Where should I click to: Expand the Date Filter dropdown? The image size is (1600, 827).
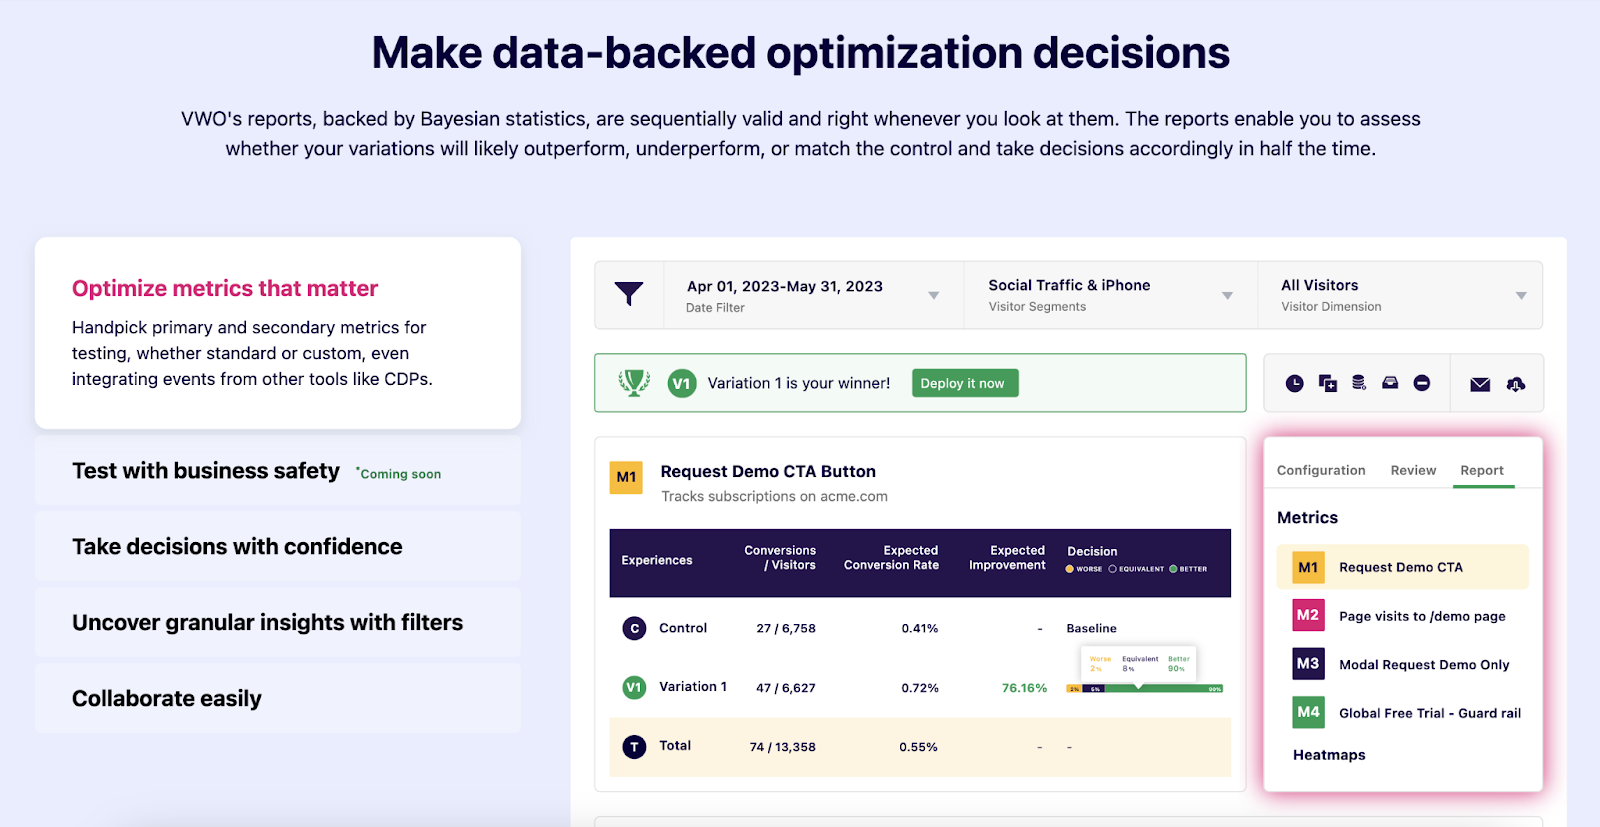click(x=934, y=294)
